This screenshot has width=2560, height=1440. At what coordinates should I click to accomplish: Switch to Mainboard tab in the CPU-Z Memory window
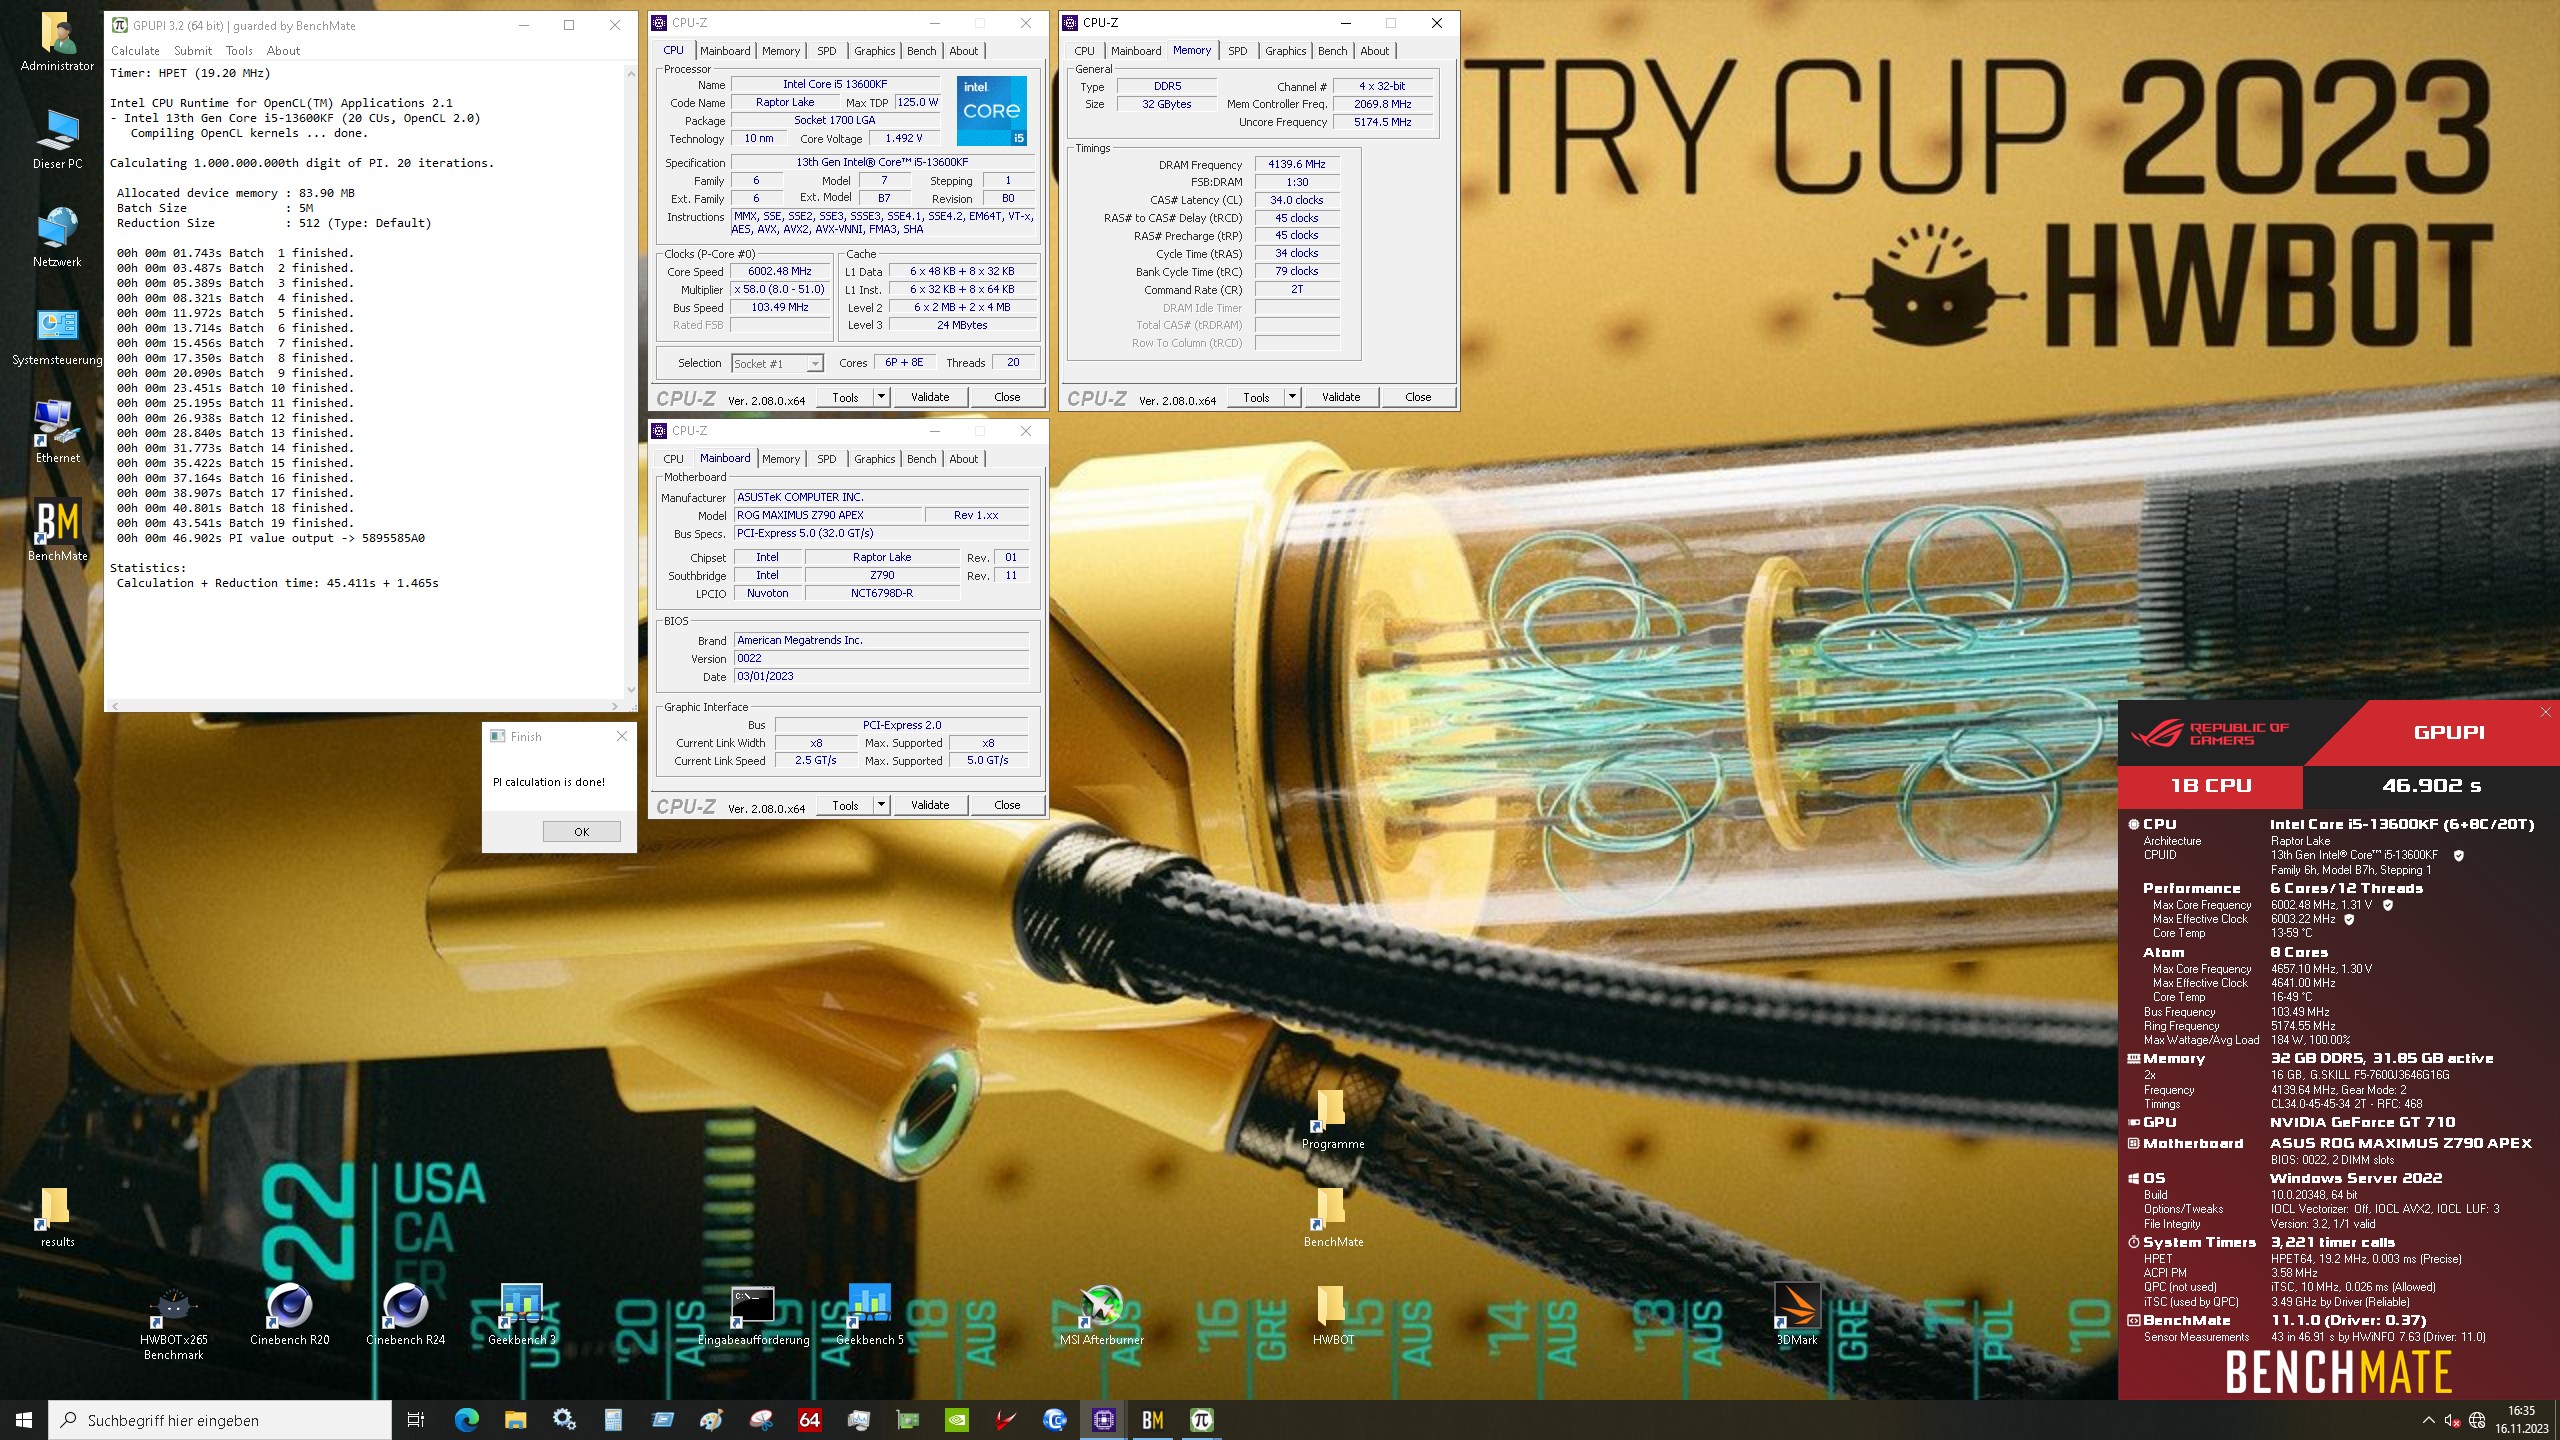(1136, 51)
